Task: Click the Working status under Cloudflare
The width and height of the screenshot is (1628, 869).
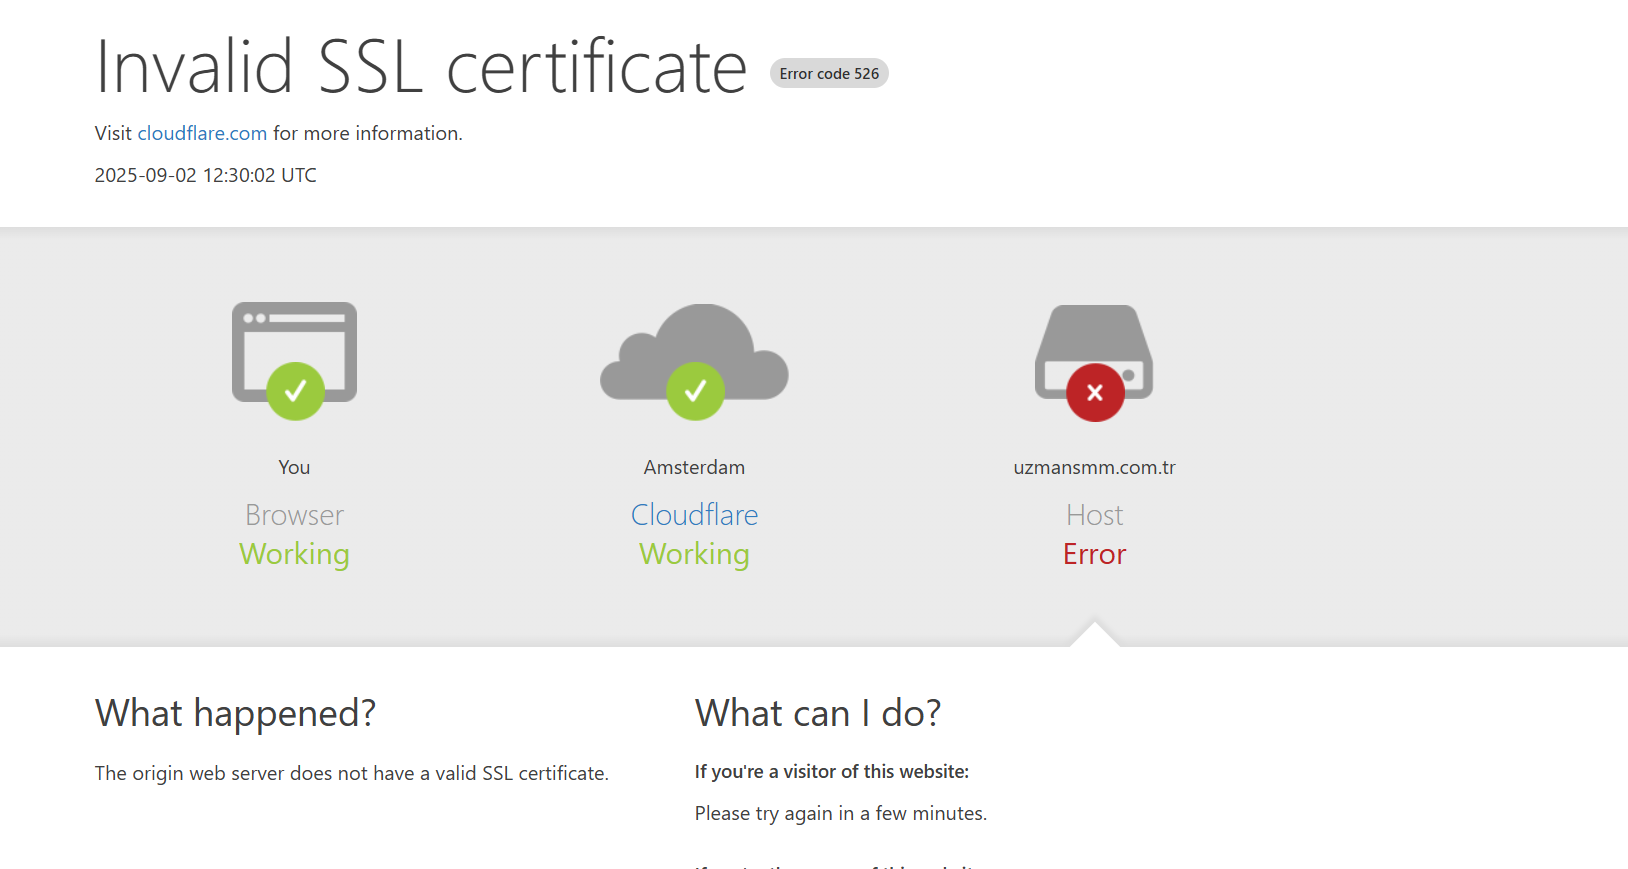Action: pos(694,554)
